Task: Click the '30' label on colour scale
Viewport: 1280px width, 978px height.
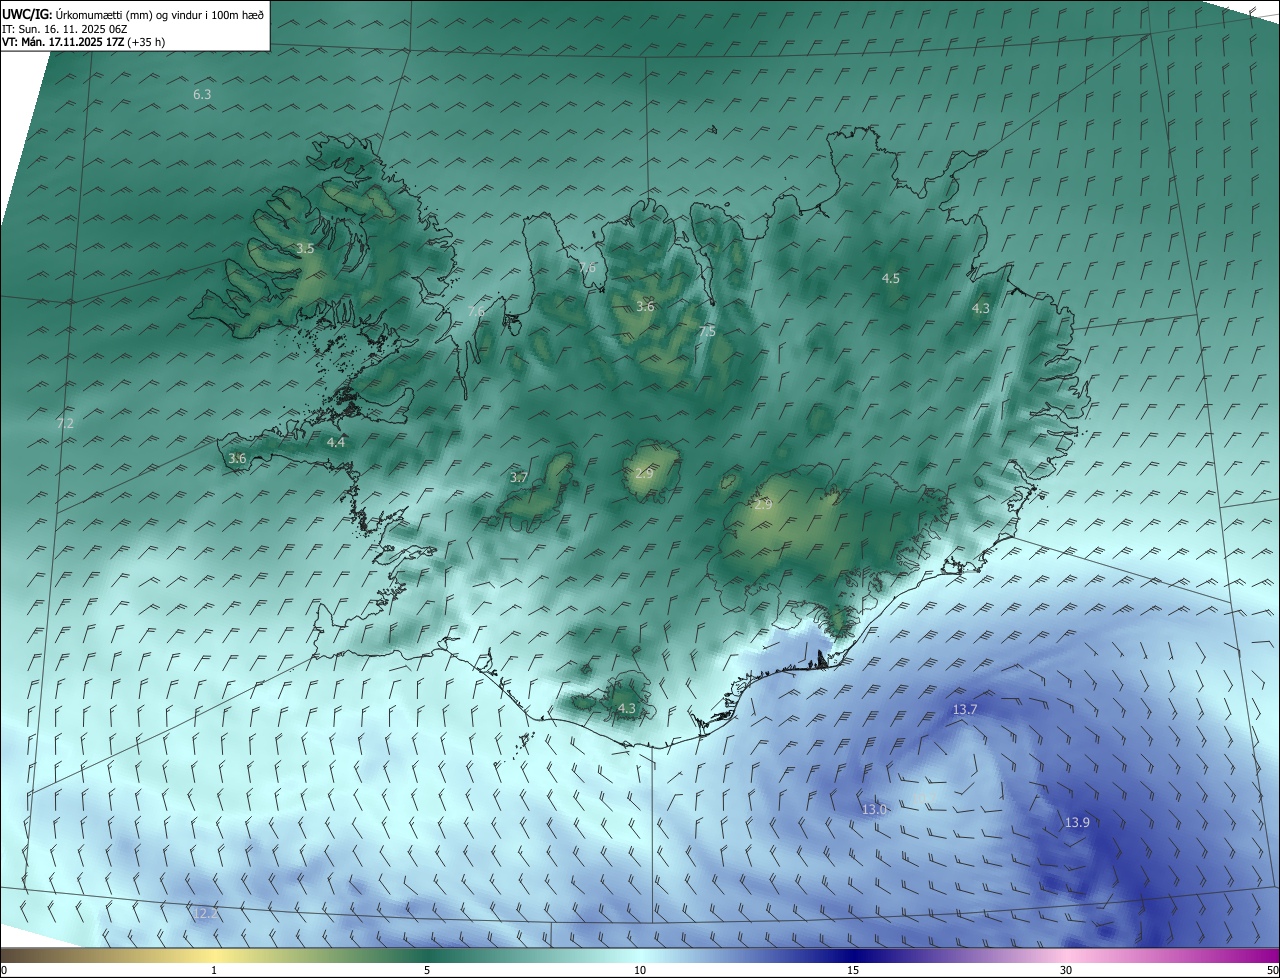Action: (1066, 971)
